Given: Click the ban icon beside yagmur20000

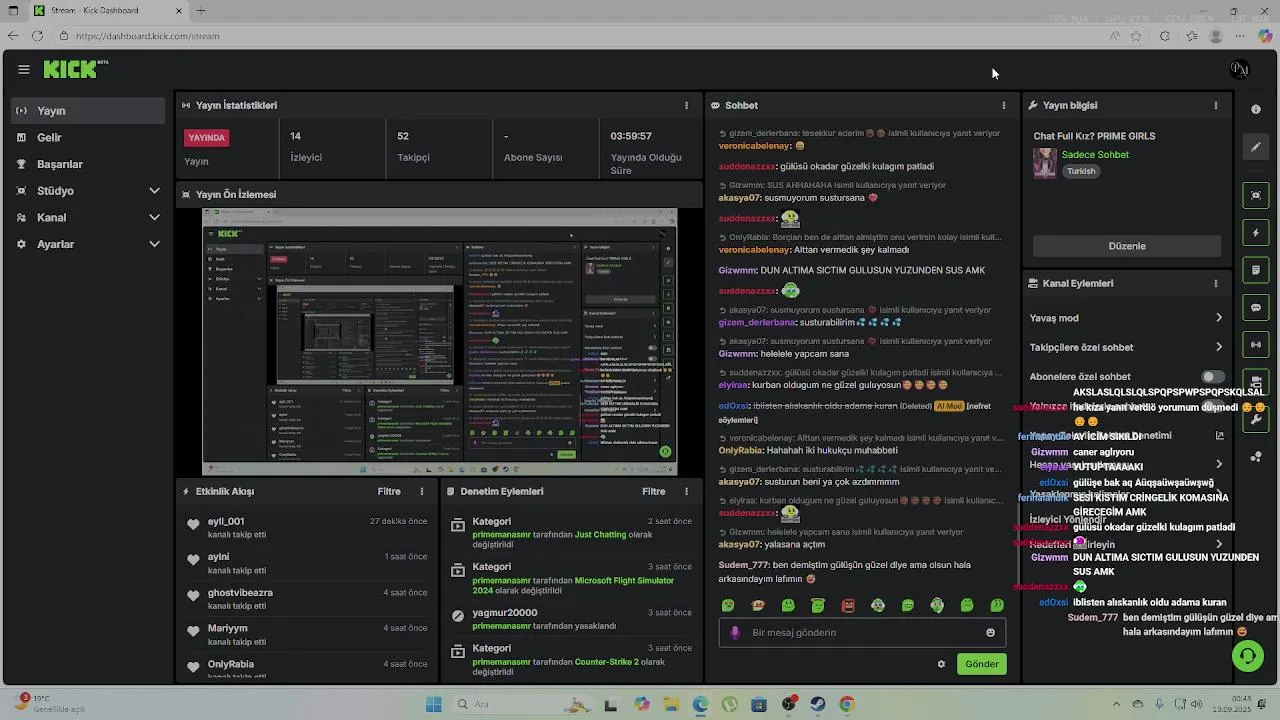Looking at the screenshot, I should (458, 617).
